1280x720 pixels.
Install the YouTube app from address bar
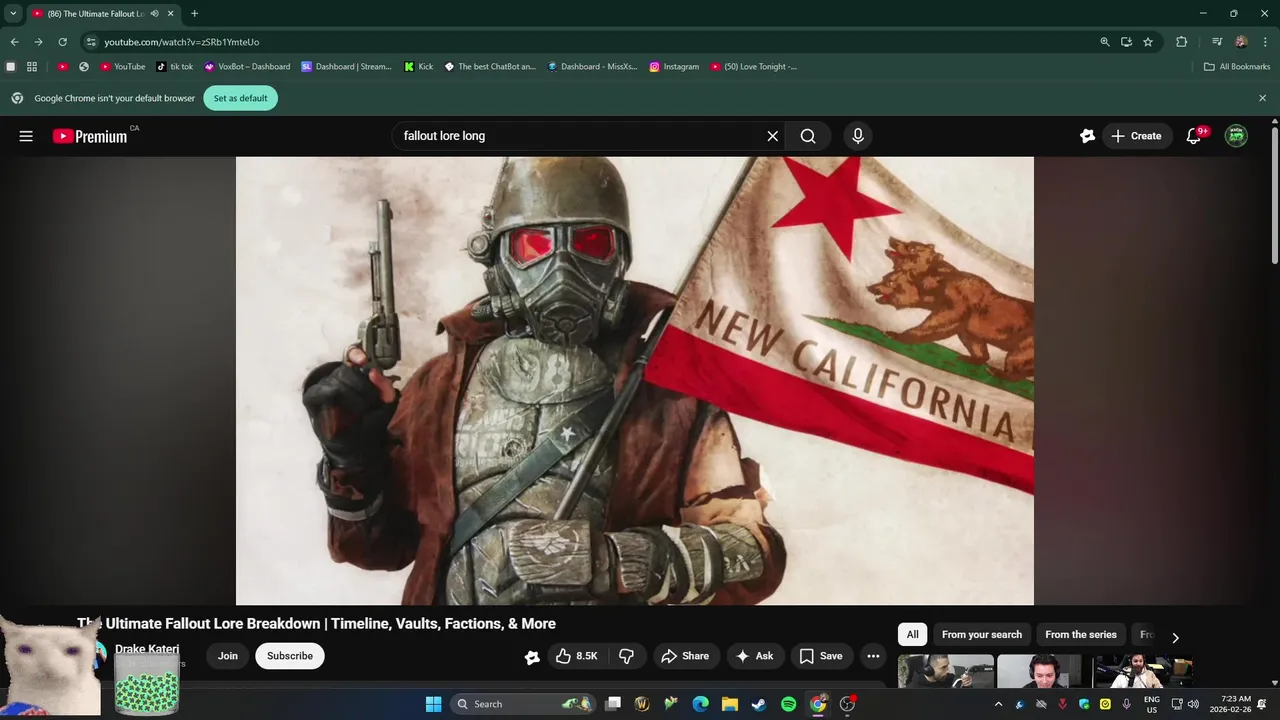coord(1126,42)
